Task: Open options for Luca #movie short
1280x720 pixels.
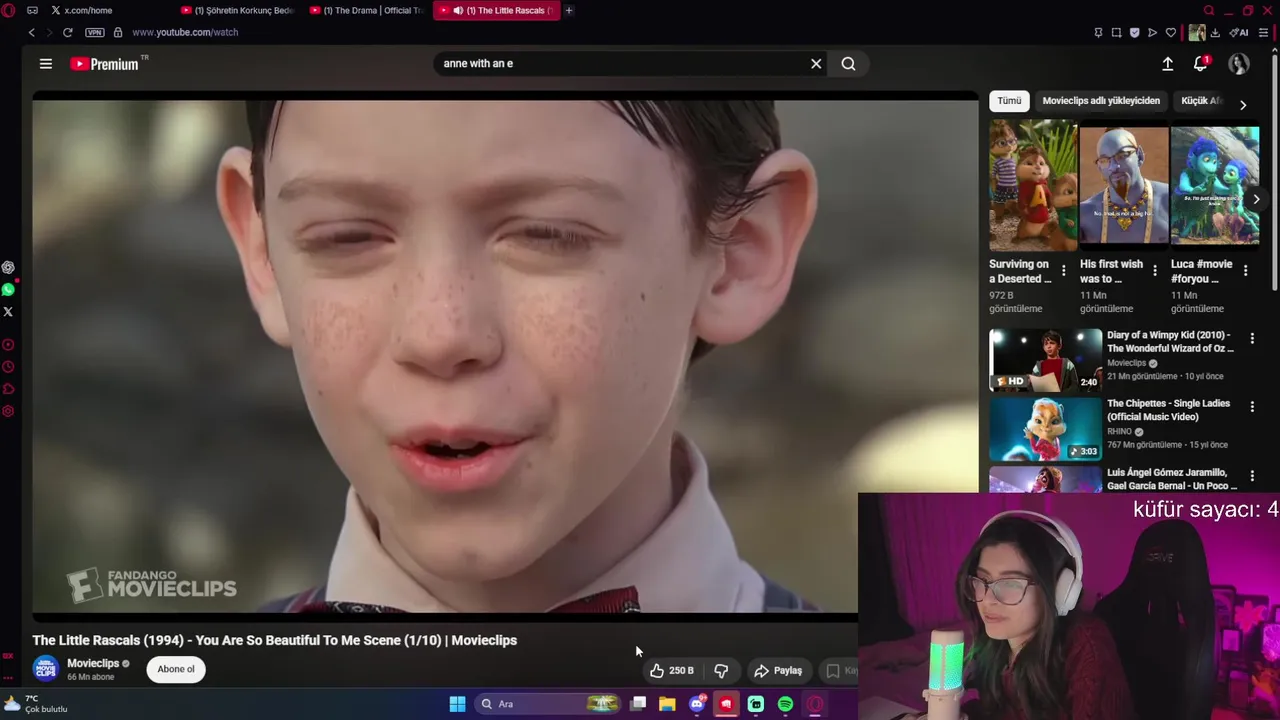Action: point(1245,271)
